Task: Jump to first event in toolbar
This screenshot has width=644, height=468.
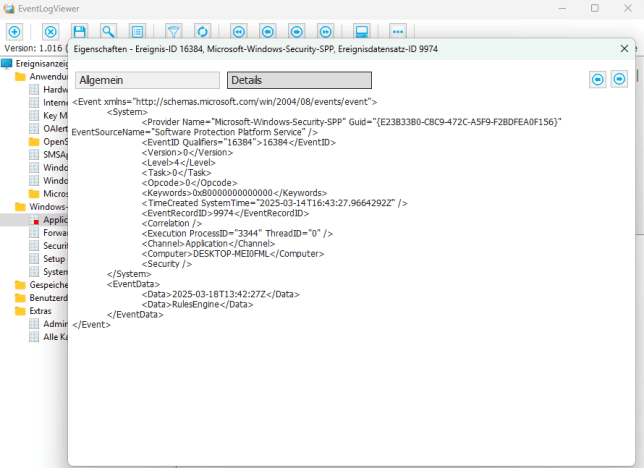Action: click(238, 33)
